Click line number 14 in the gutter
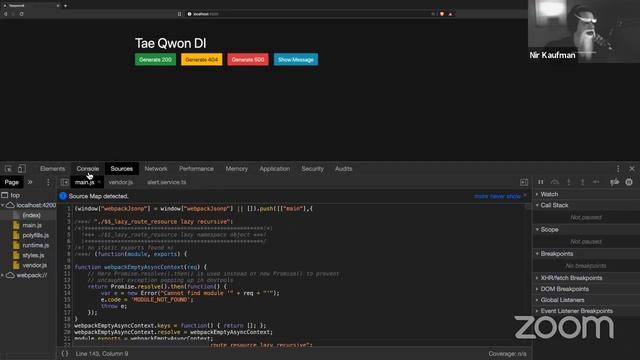This screenshot has width=640, height=360. click(68, 293)
